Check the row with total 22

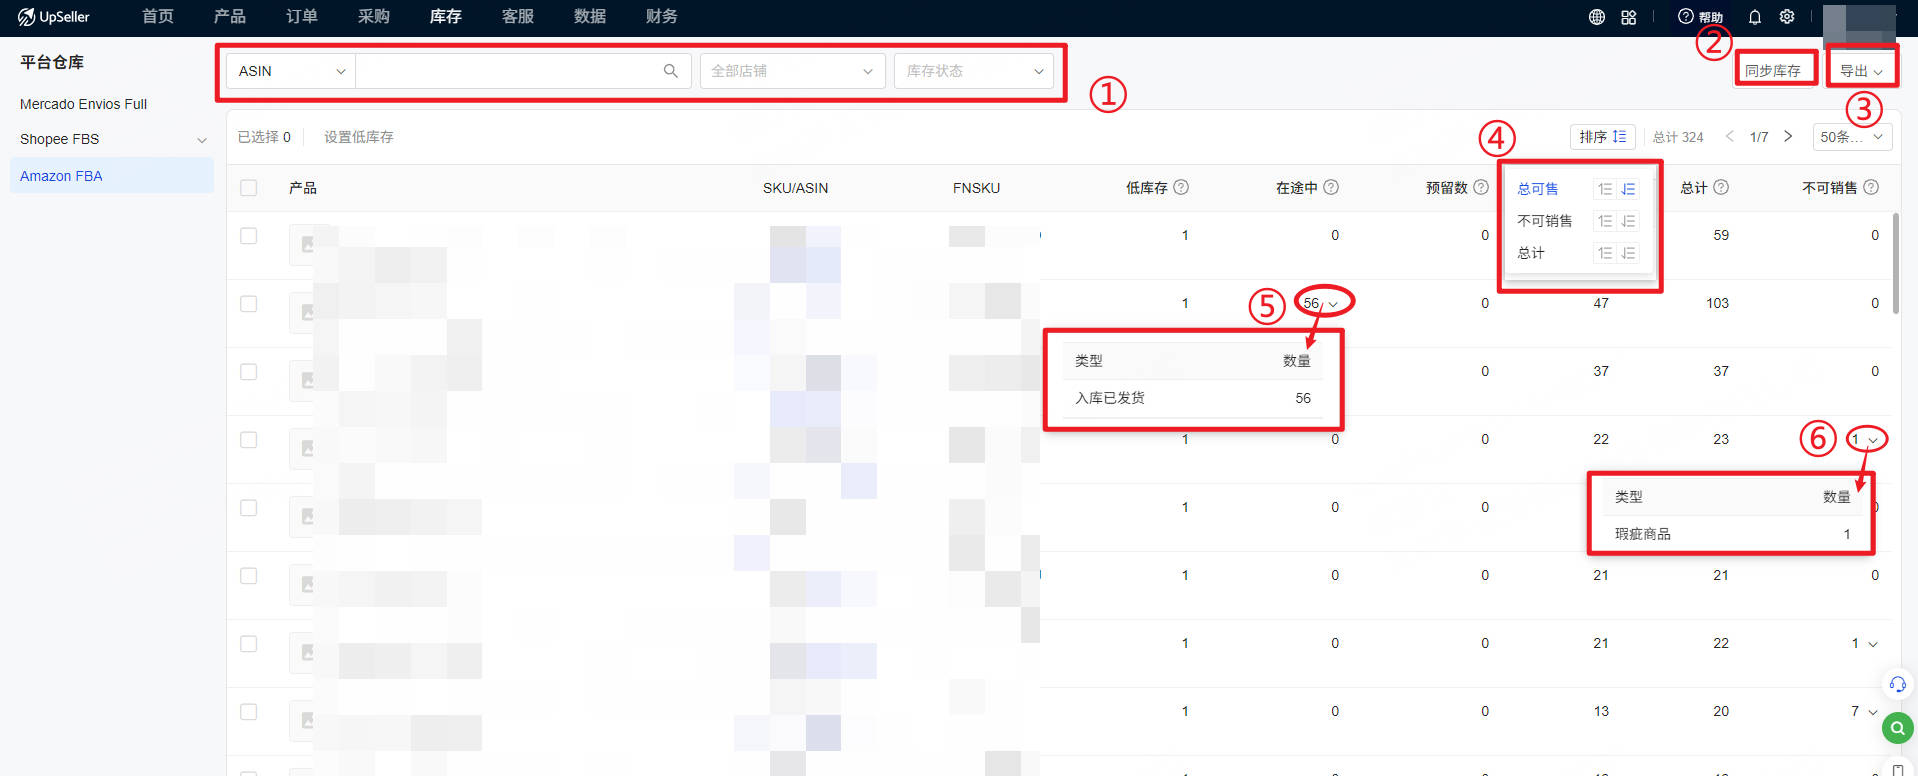click(249, 644)
